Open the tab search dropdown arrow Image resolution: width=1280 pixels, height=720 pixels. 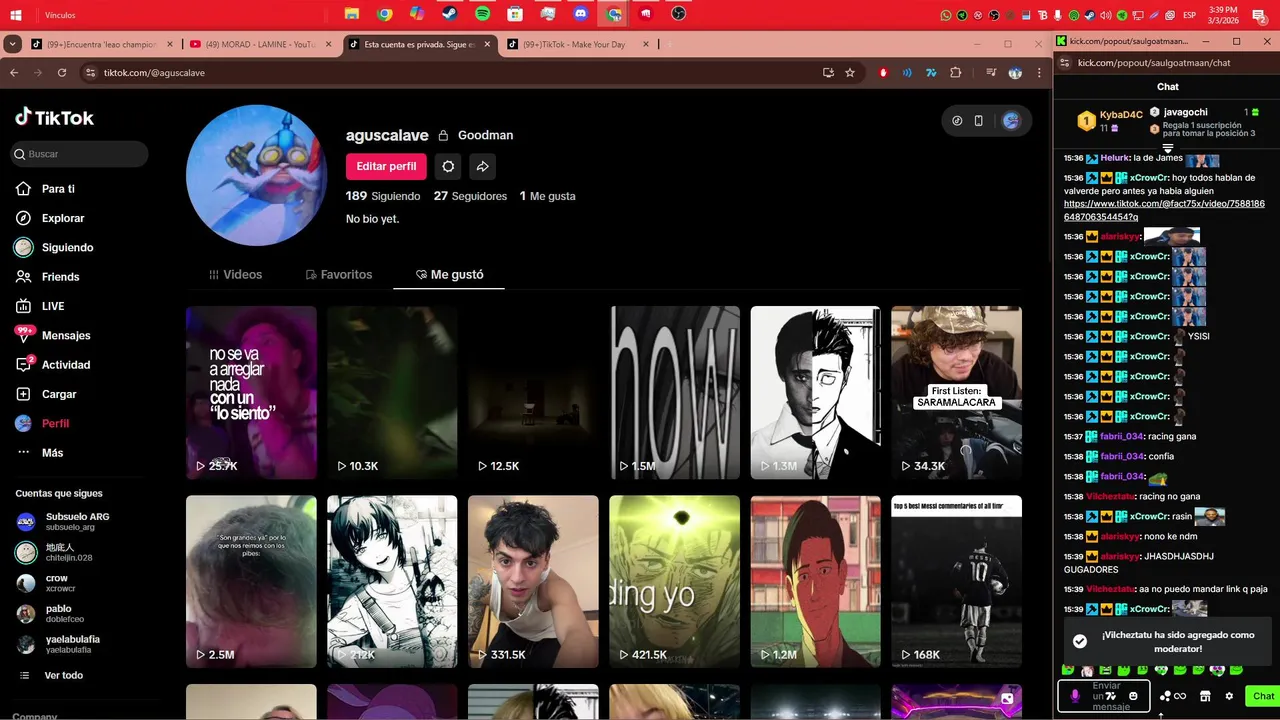[x=12, y=44]
